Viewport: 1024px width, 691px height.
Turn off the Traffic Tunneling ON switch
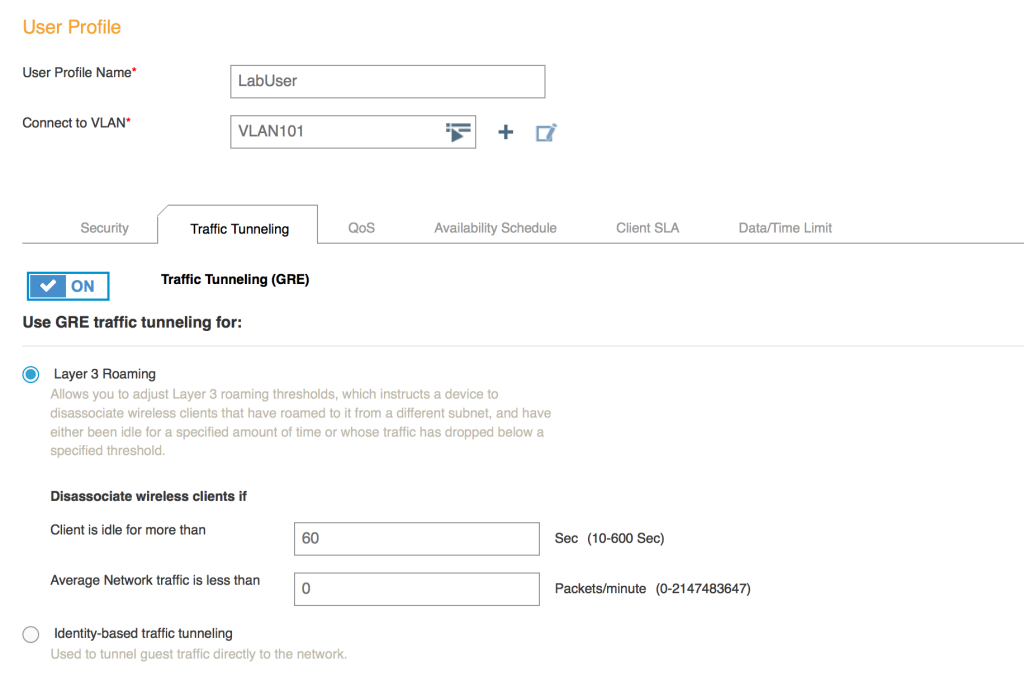tap(68, 286)
